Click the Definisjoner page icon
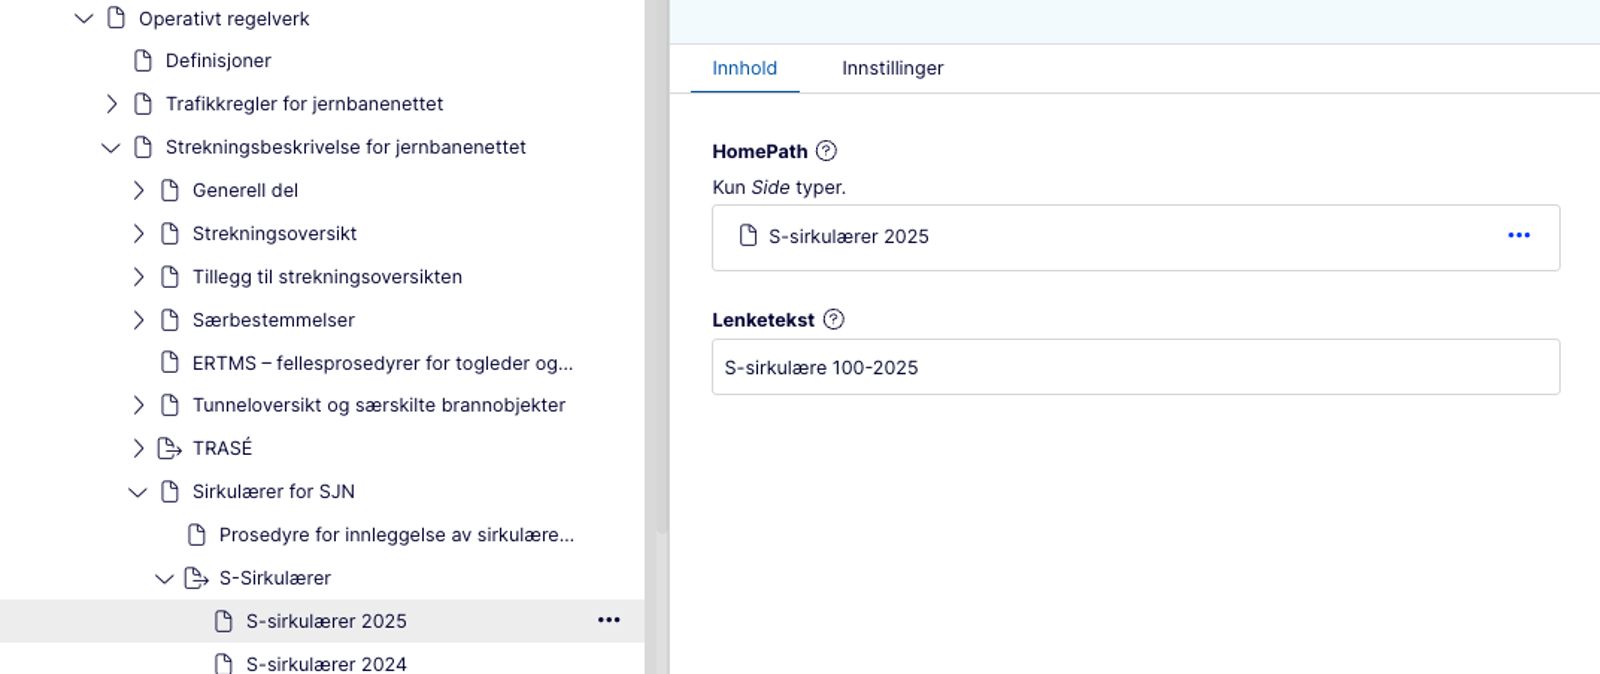Screen dimensions: 1600x674 (x=143, y=61)
